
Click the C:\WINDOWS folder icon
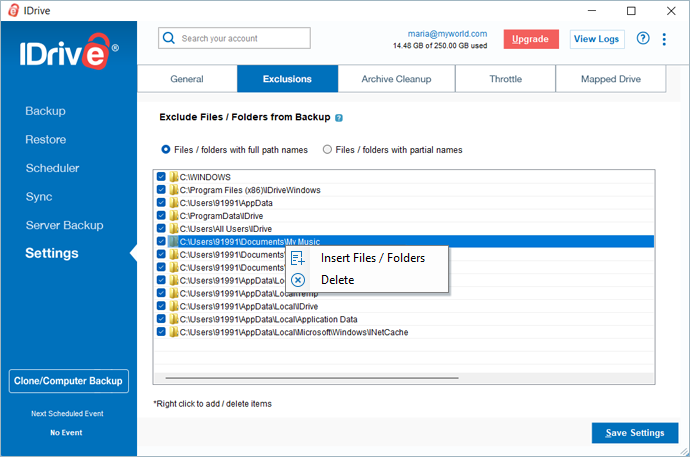[x=174, y=177]
